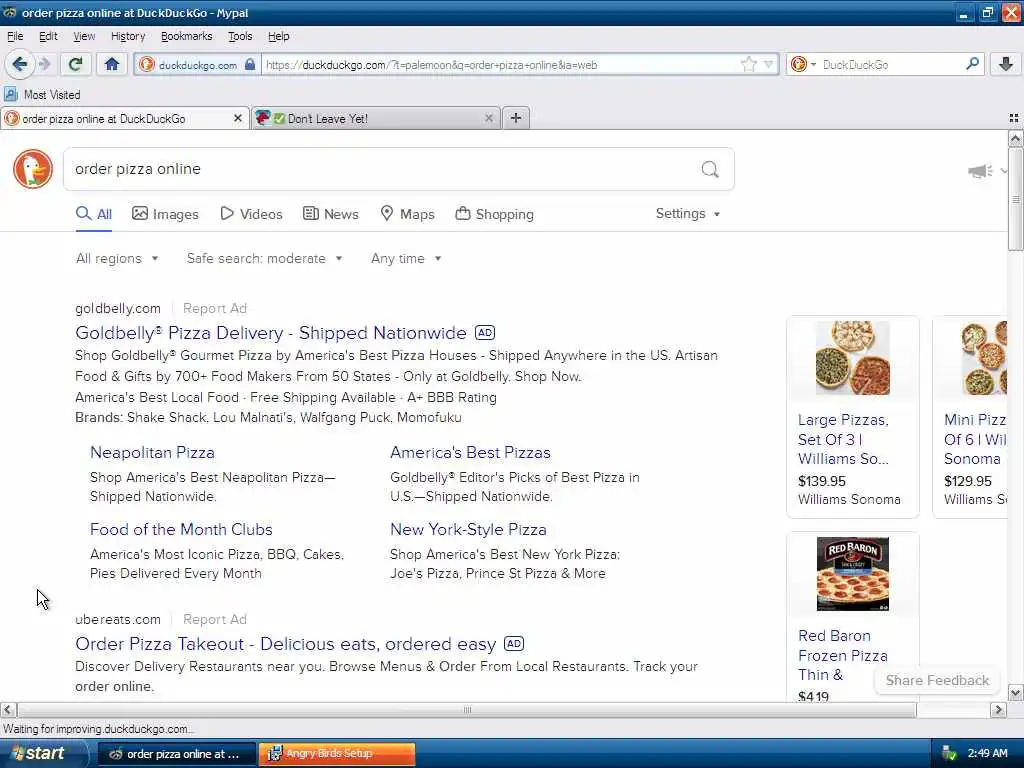Select the Maps search category
This screenshot has width=1024, height=768.
click(x=408, y=214)
